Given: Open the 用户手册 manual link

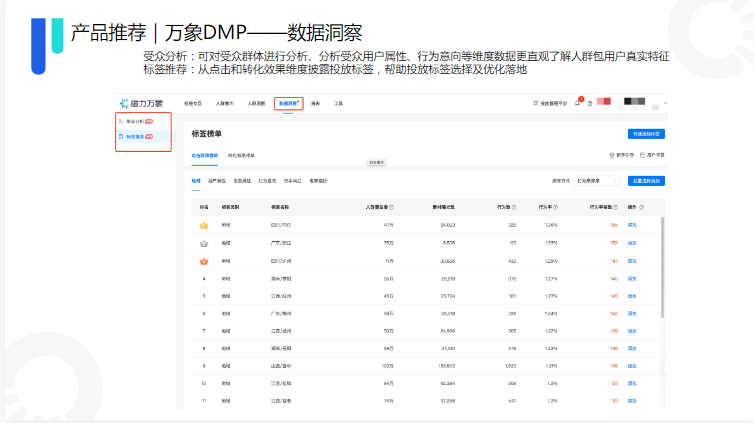Looking at the screenshot, I should click(x=653, y=155).
